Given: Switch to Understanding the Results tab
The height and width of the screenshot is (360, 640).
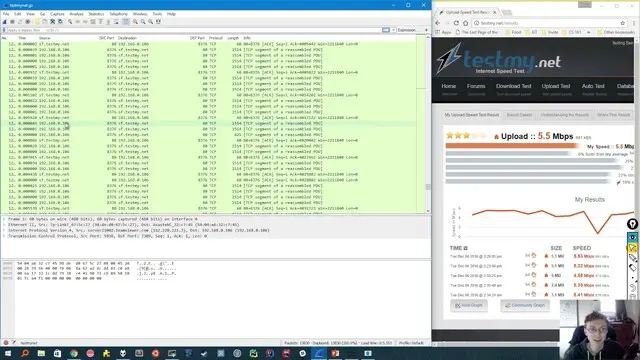Looking at the screenshot, I should (564, 115).
